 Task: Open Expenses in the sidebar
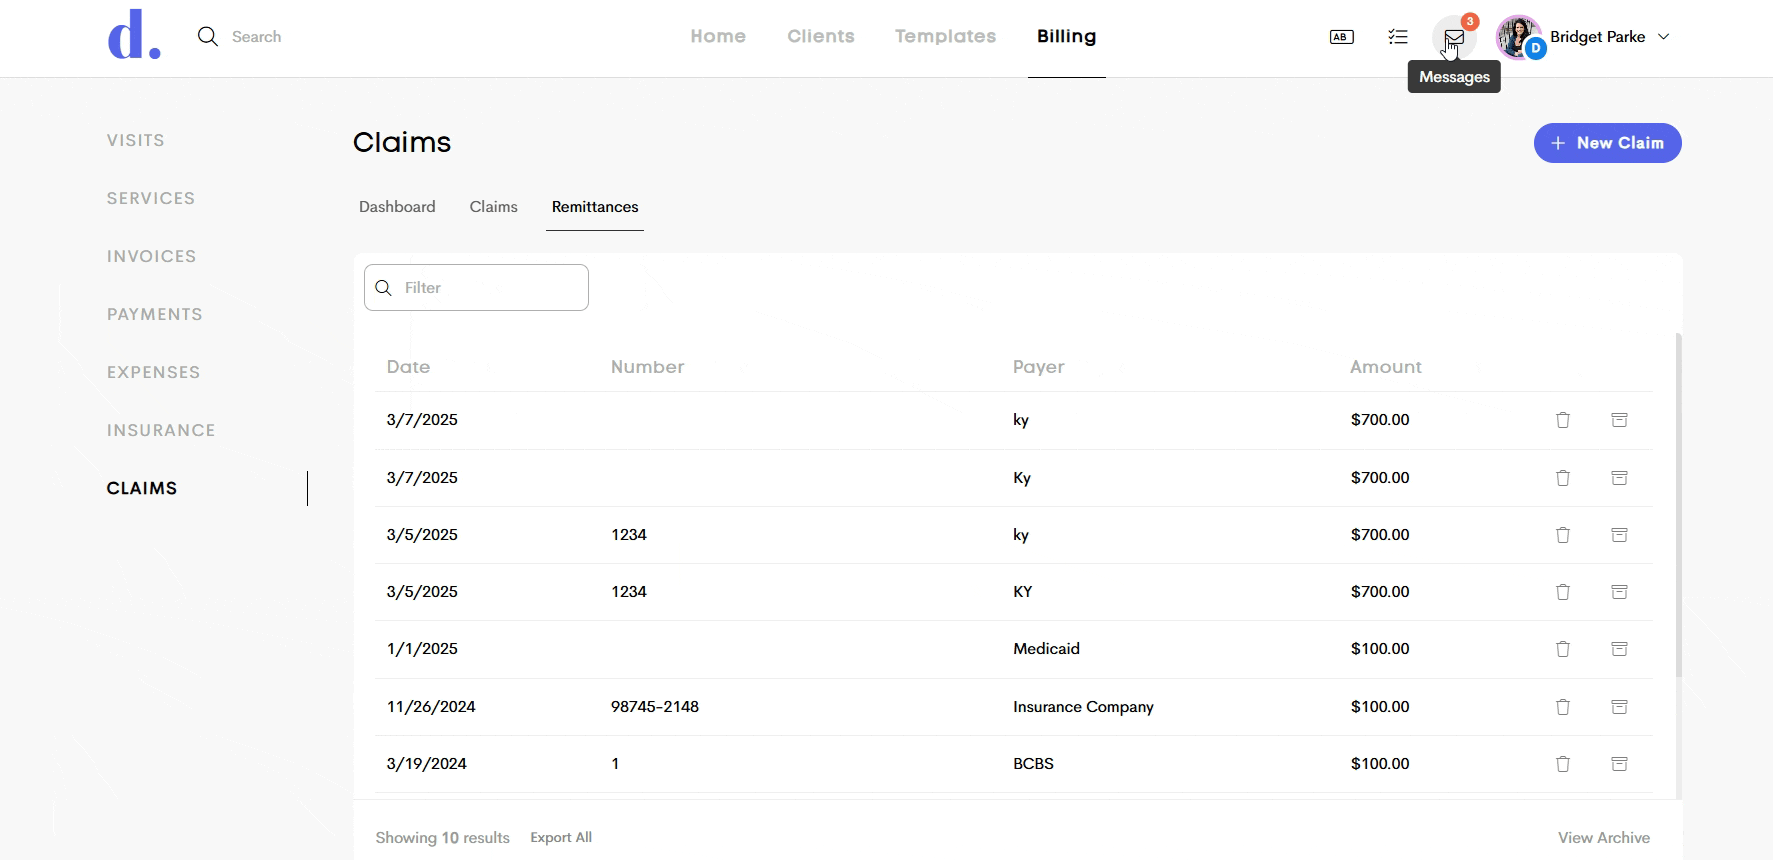tap(154, 372)
